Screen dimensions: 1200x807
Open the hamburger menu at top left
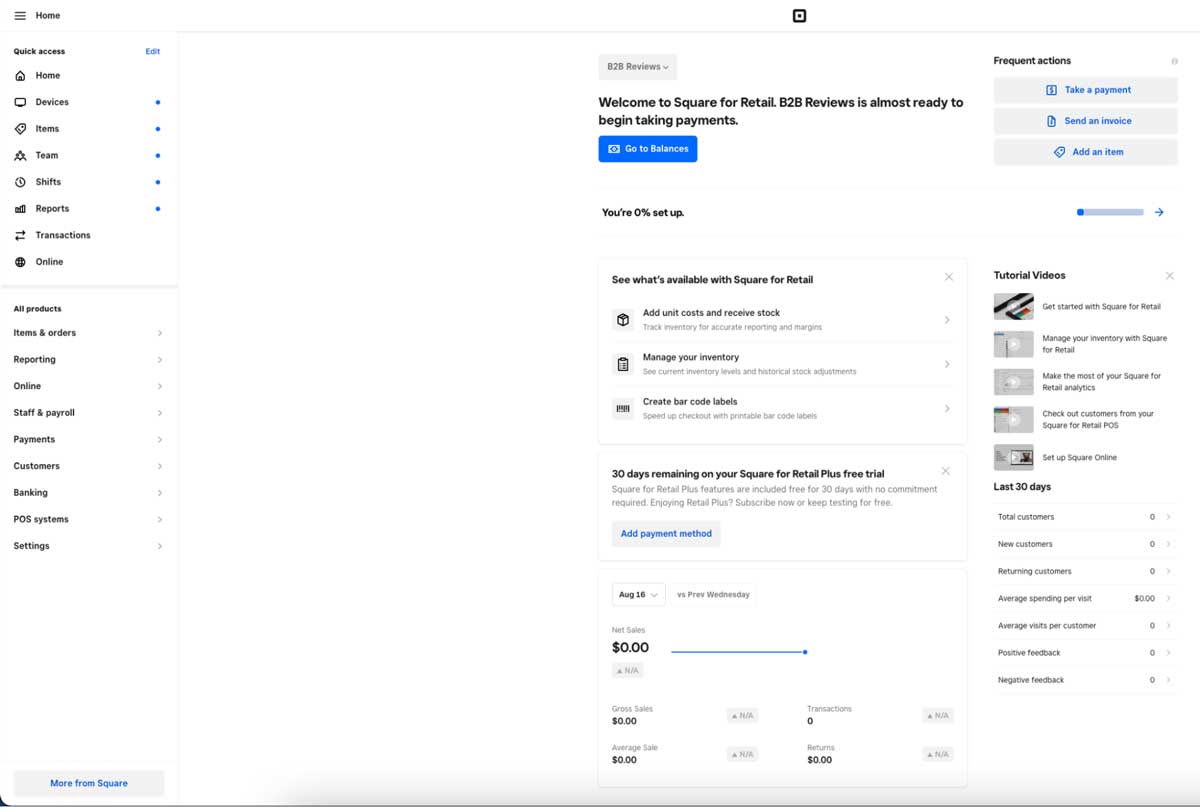tap(19, 15)
